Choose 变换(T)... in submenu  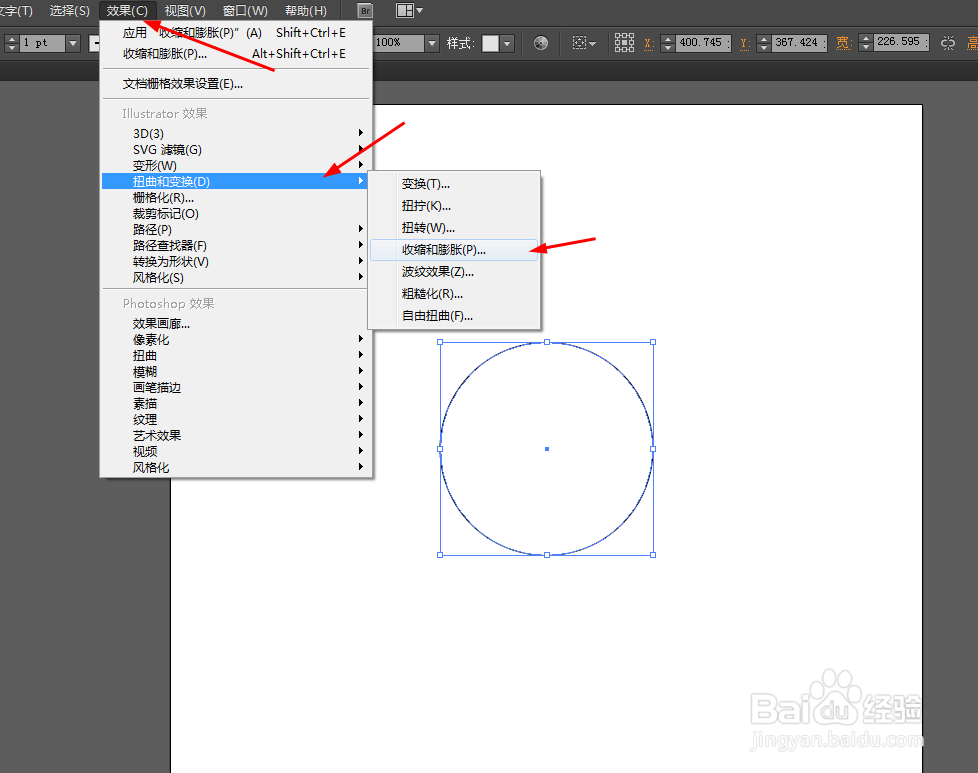pos(454,184)
